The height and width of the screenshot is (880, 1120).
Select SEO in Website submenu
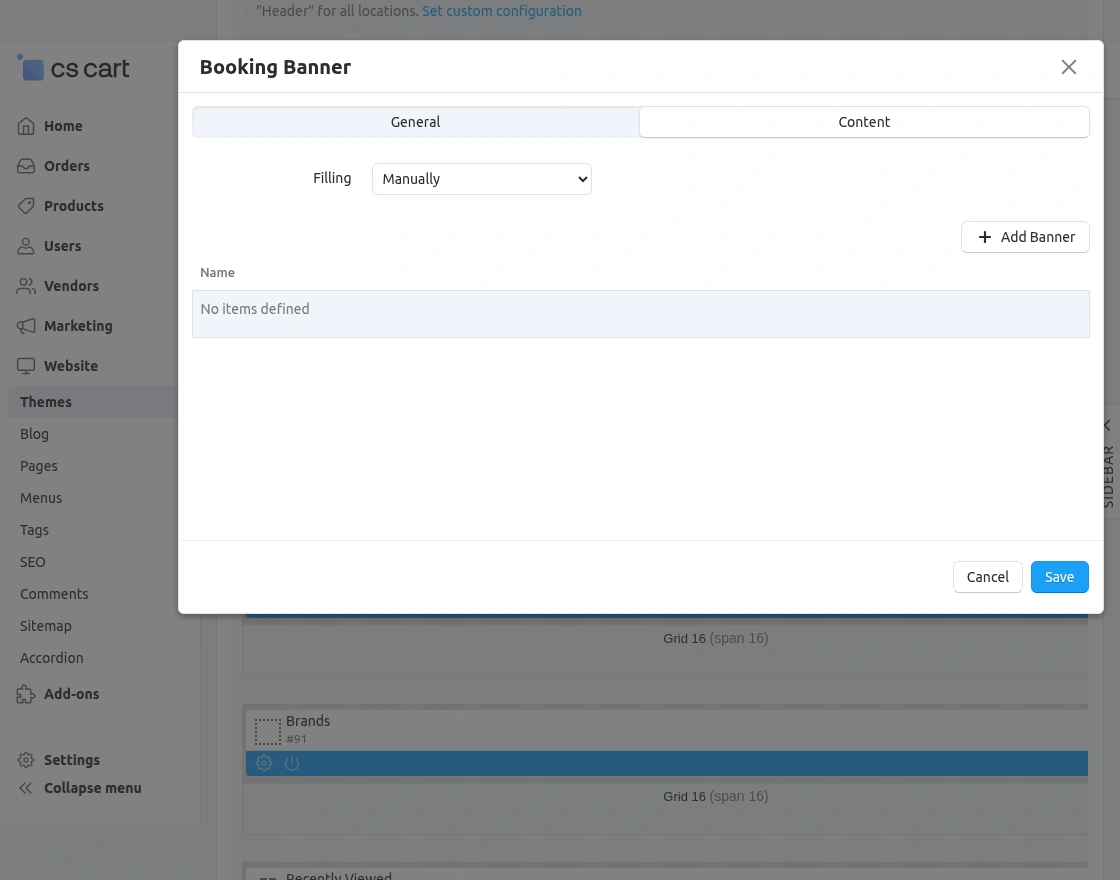pos(33,562)
